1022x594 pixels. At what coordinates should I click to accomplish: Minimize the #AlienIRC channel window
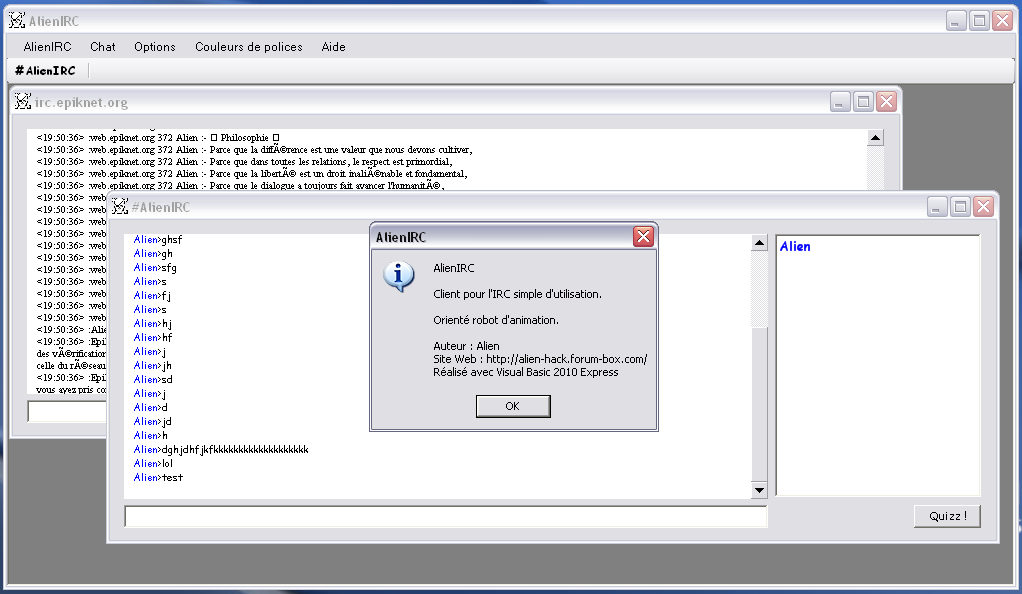(x=937, y=207)
